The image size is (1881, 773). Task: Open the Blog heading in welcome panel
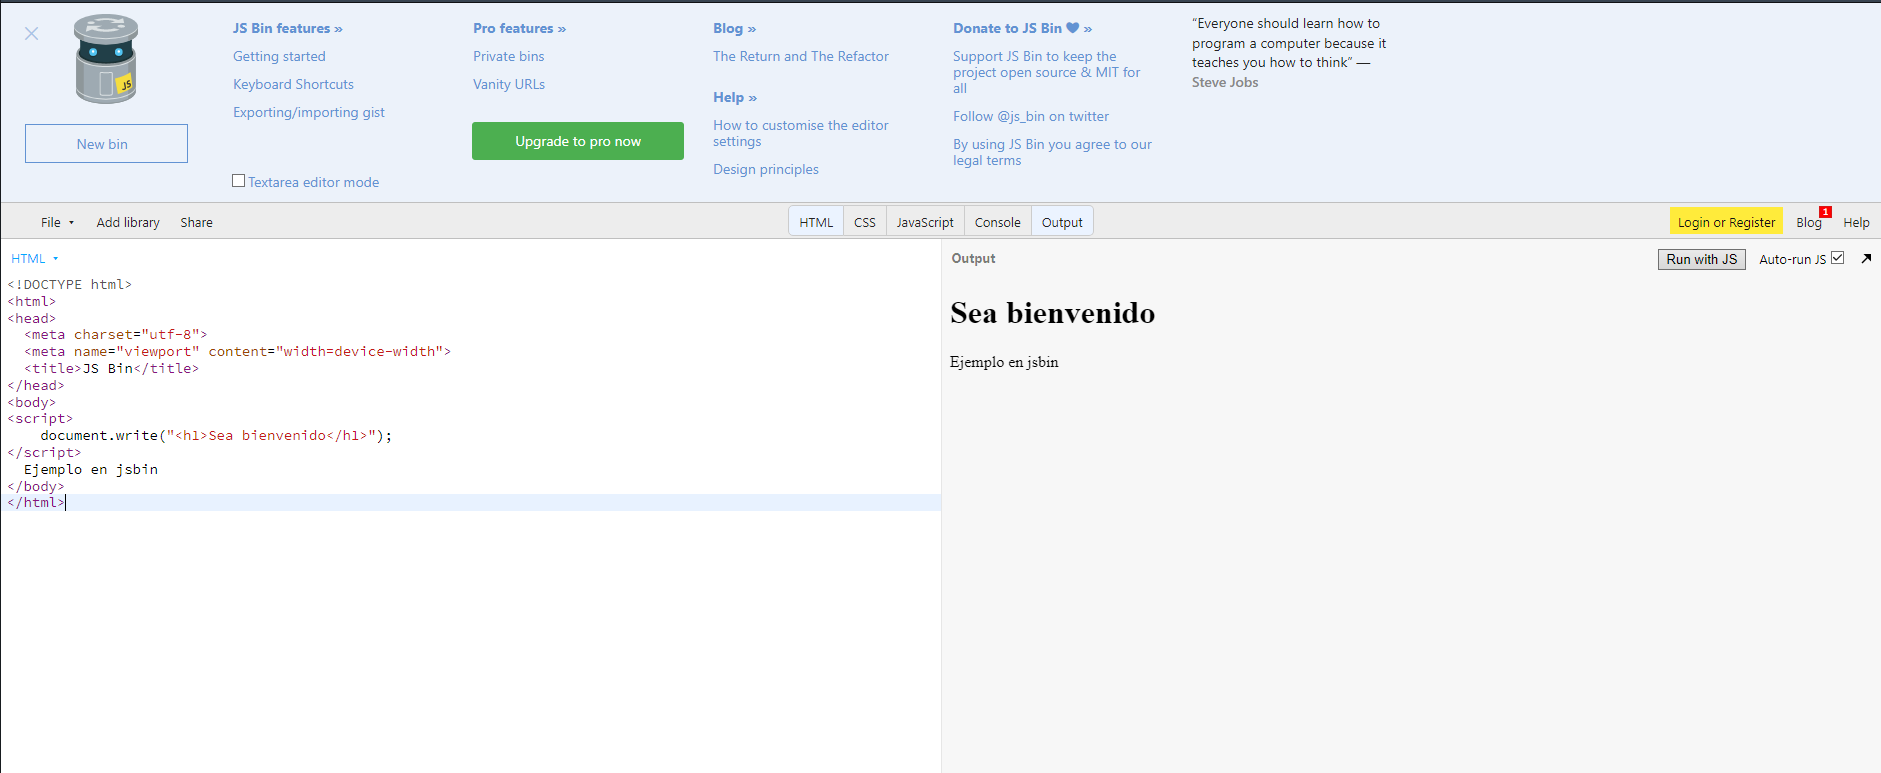click(x=734, y=28)
